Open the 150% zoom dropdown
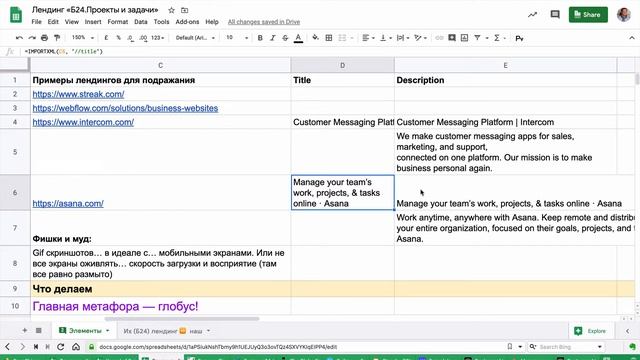 click(x=83, y=38)
